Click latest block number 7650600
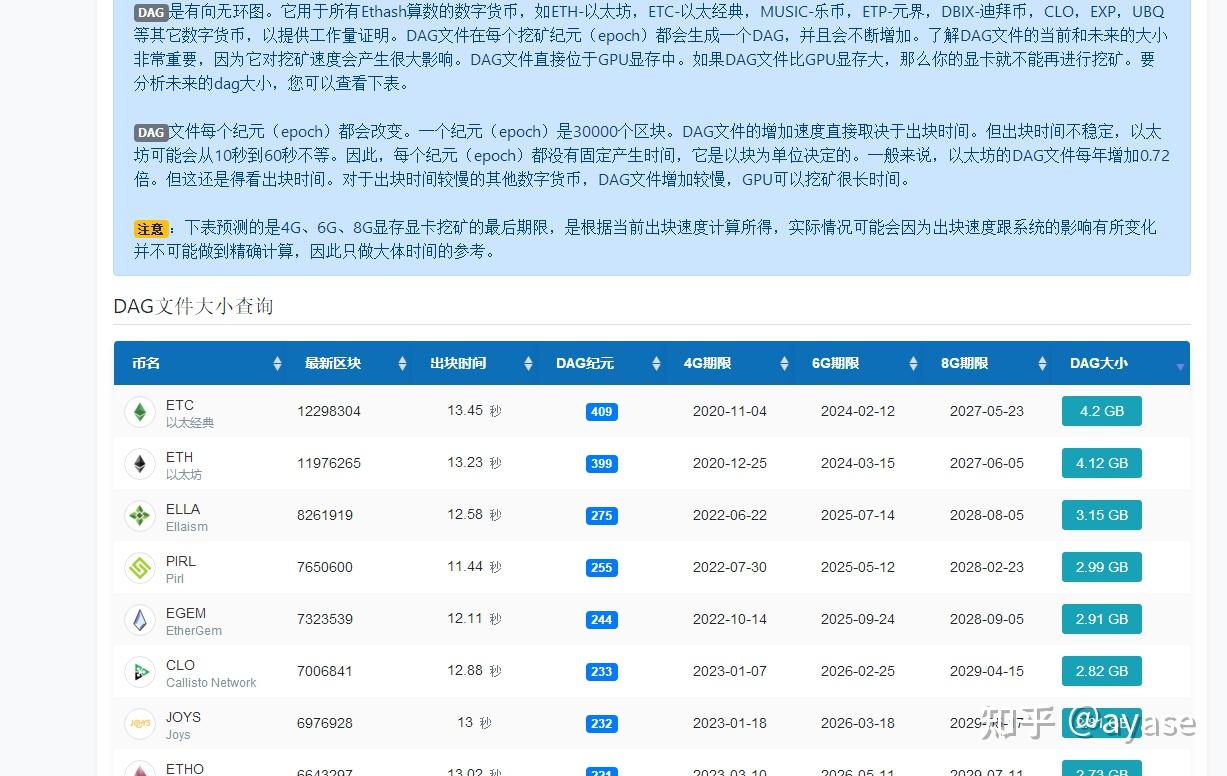The width and height of the screenshot is (1227, 776). tap(325, 567)
